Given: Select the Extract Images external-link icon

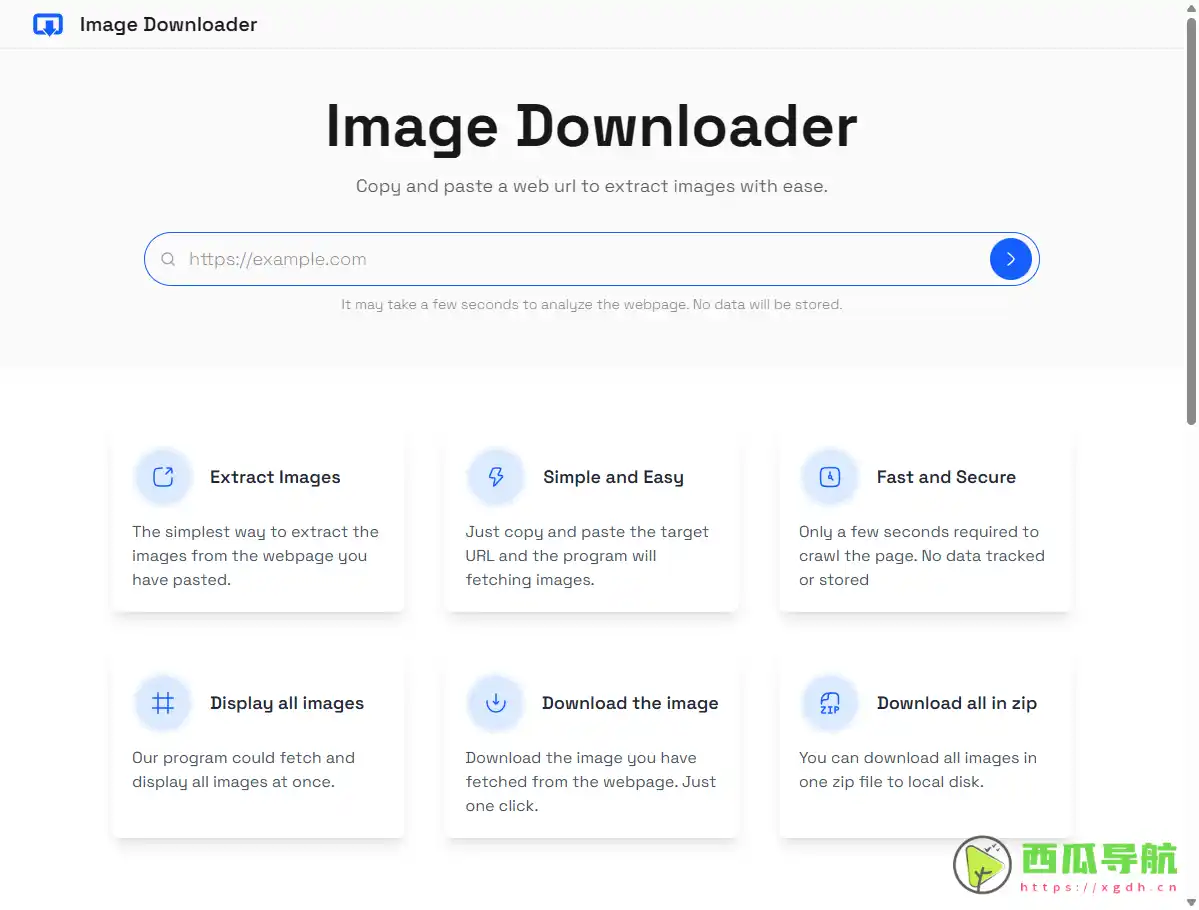Looking at the screenshot, I should pyautogui.click(x=162, y=477).
